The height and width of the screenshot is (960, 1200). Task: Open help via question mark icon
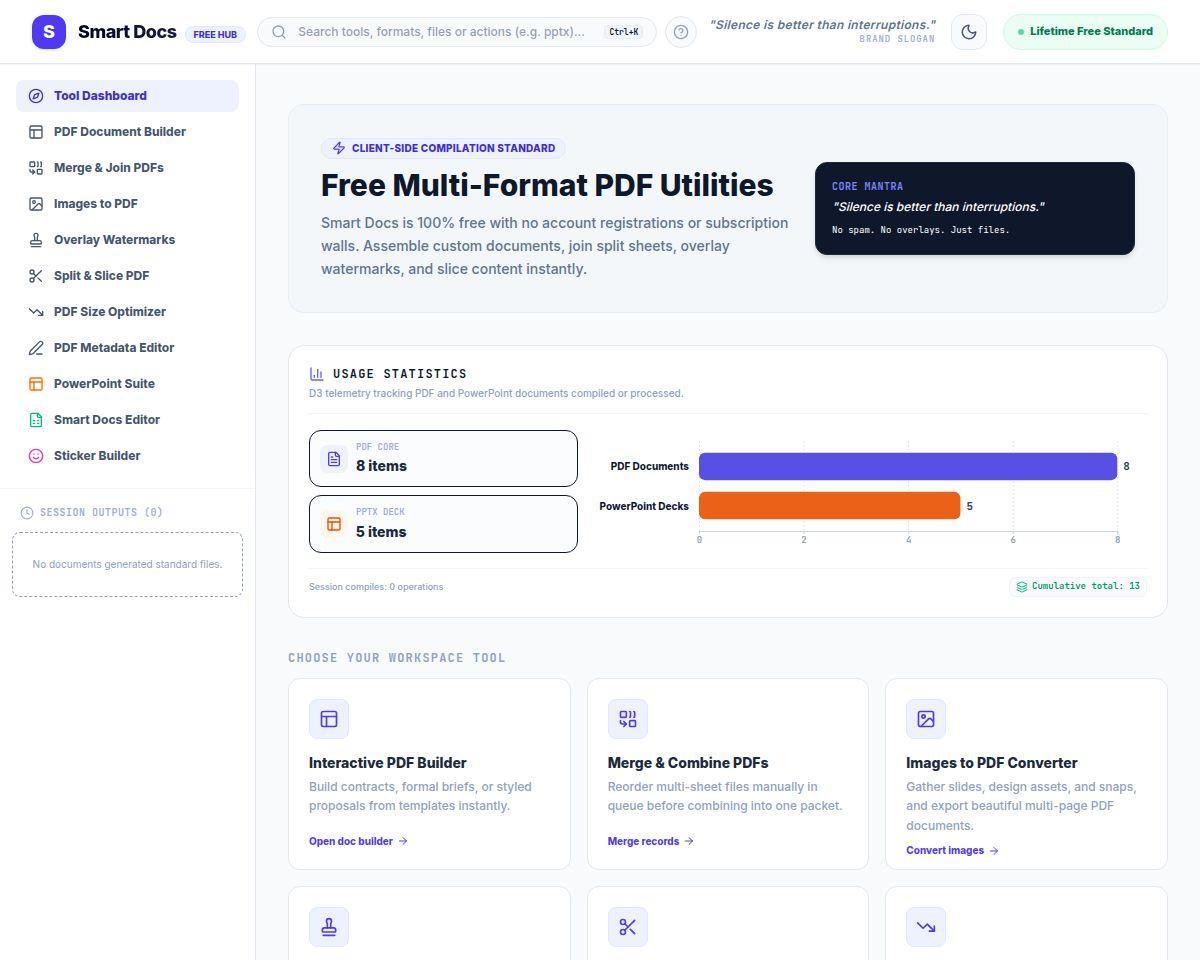pyautogui.click(x=681, y=32)
